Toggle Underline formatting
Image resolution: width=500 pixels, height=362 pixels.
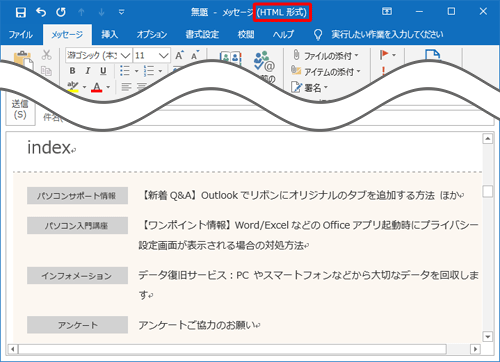[103, 71]
